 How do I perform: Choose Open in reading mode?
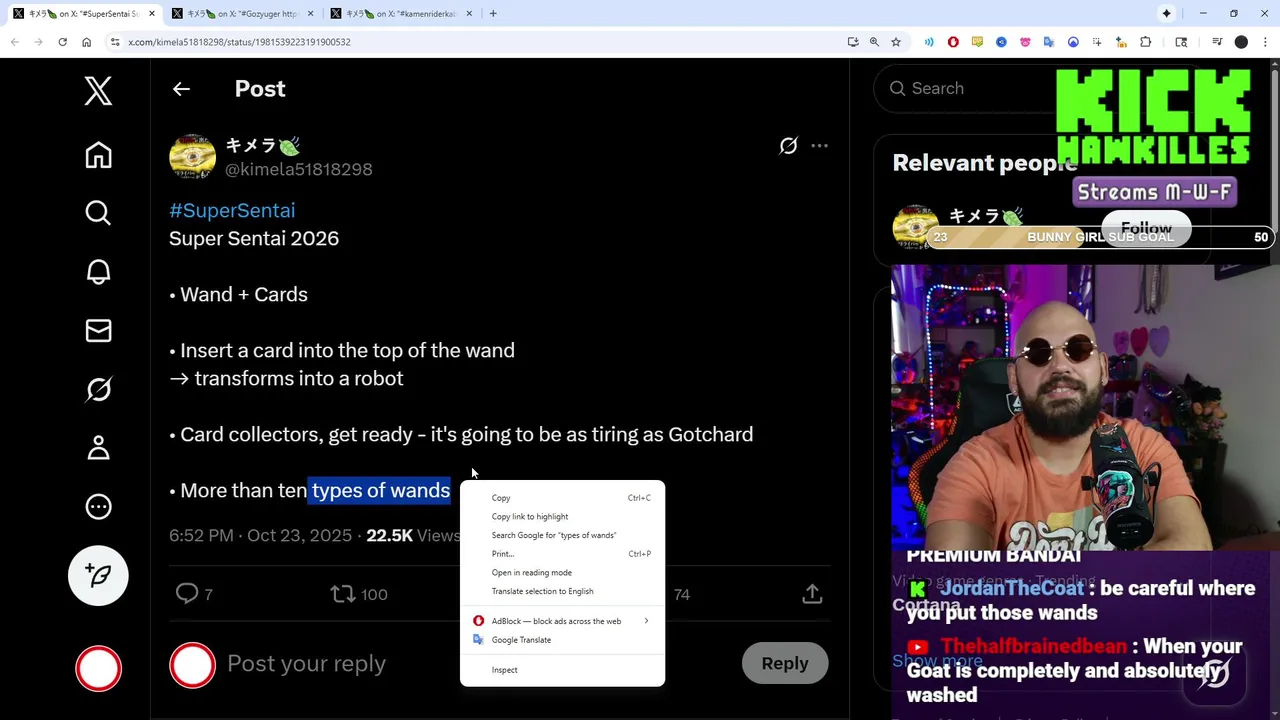tap(562, 573)
